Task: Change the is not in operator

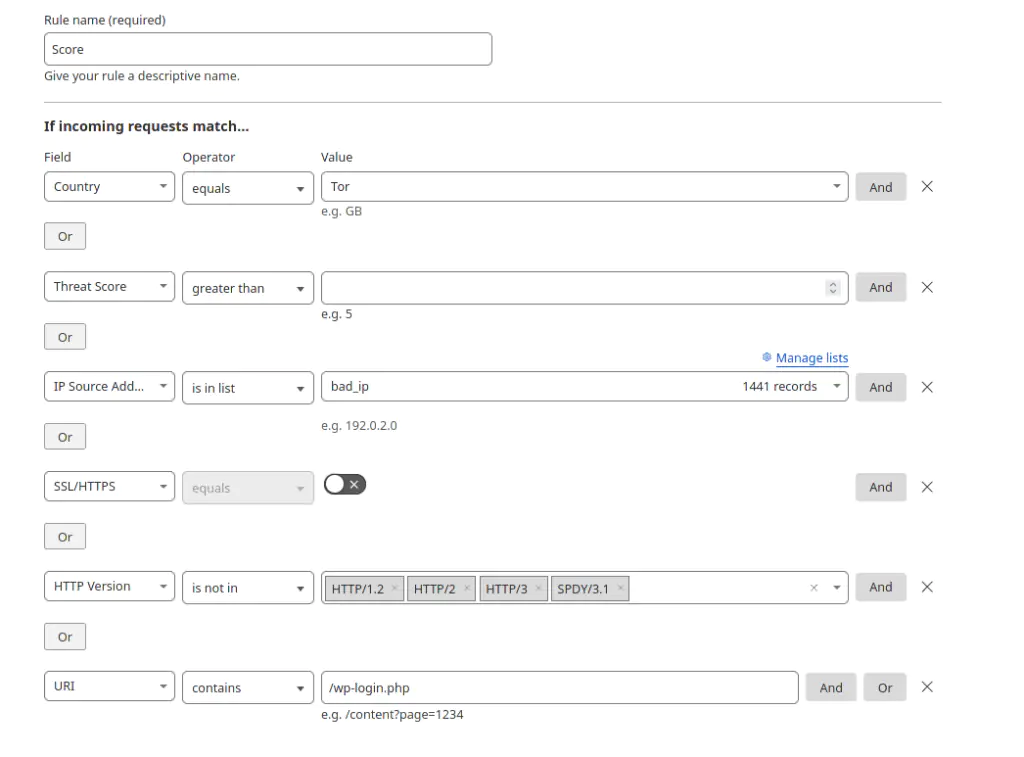Action: point(247,588)
